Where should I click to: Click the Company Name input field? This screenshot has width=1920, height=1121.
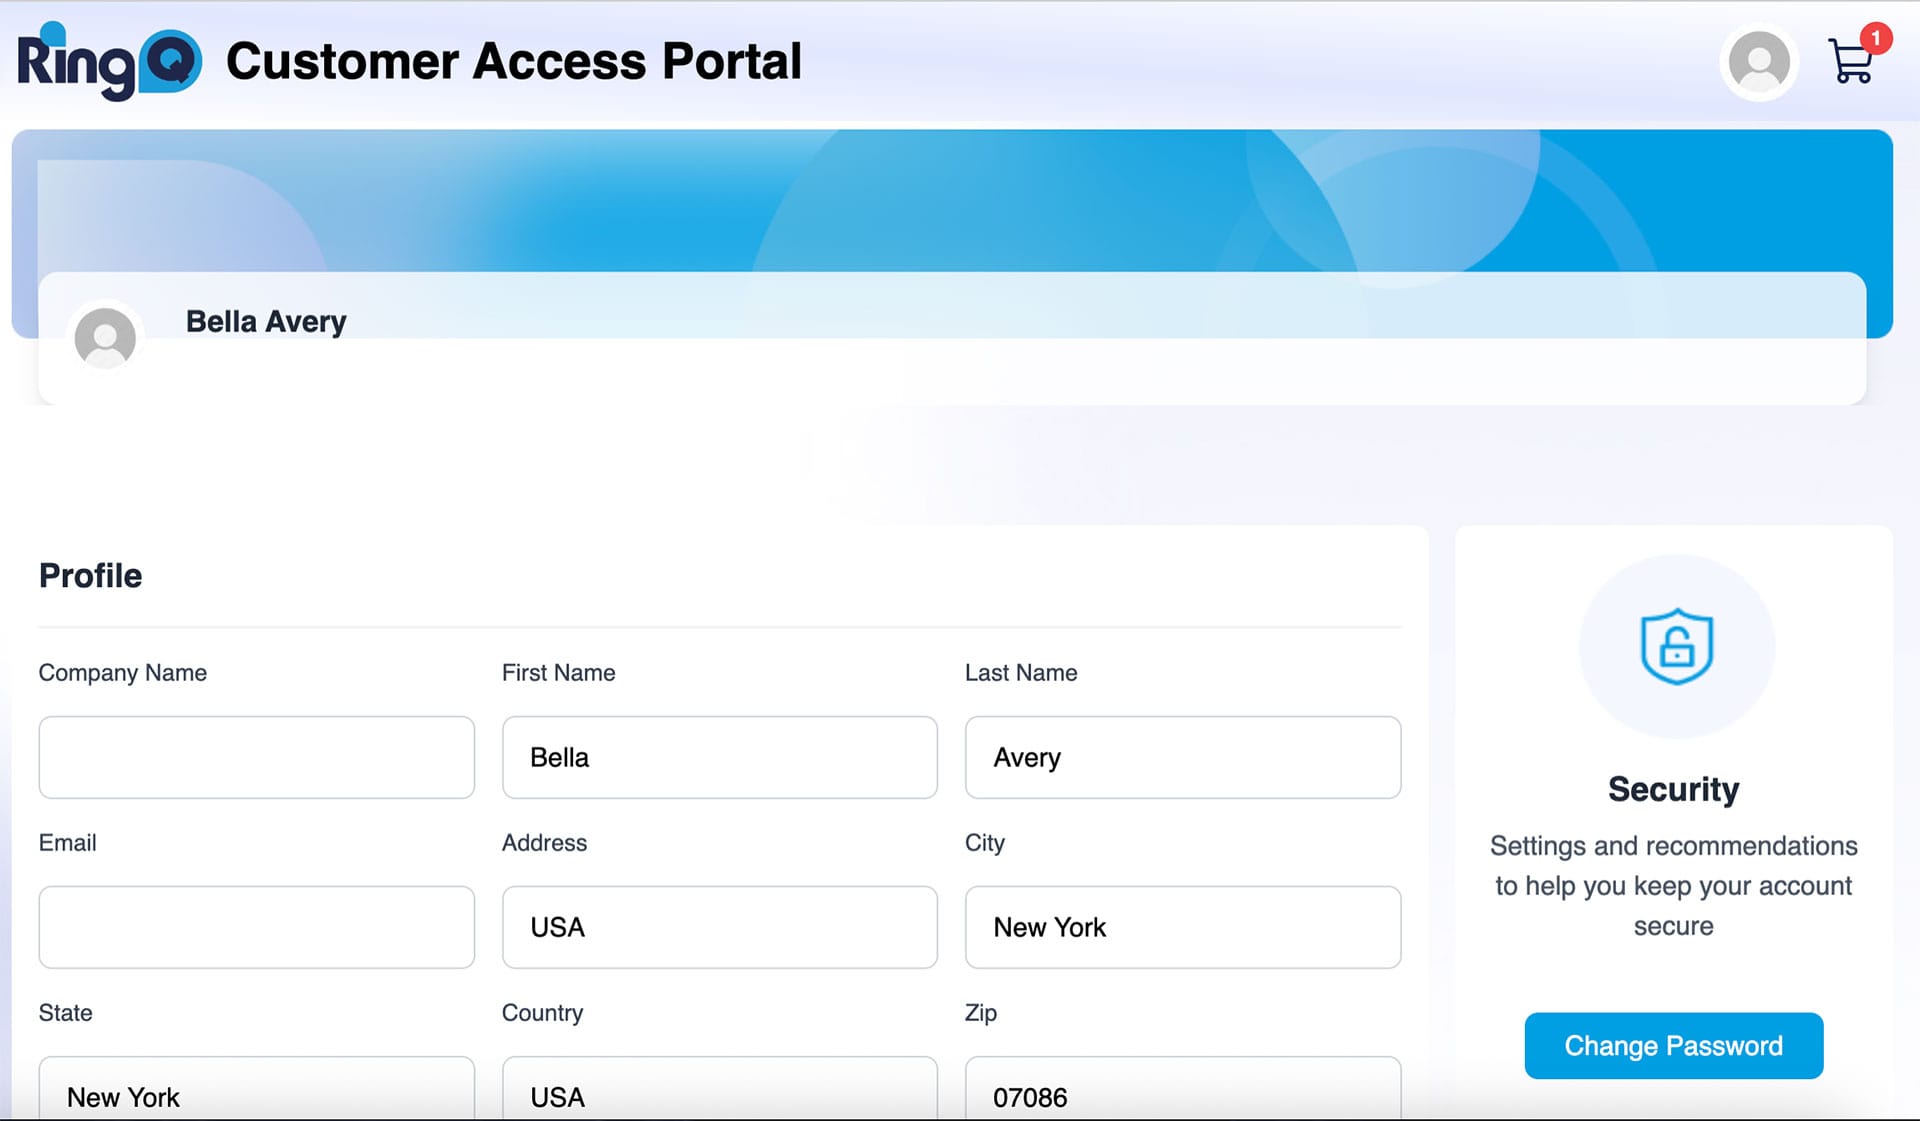256,757
